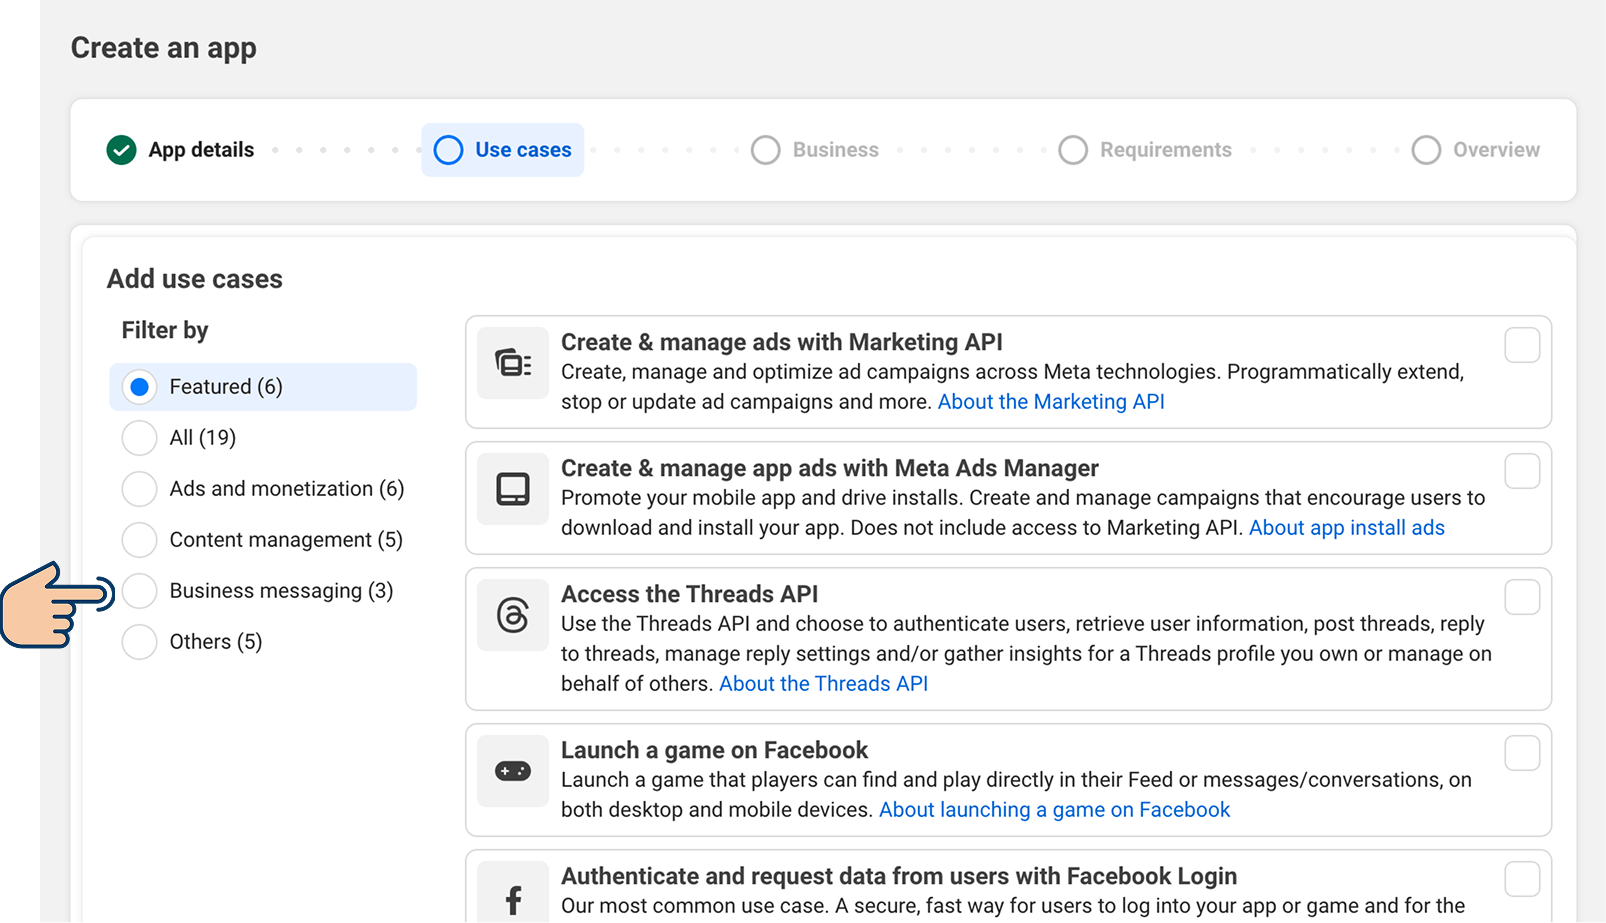Click the App details green checkmark icon
Viewport: 1606px width, 923px height.
(x=121, y=150)
